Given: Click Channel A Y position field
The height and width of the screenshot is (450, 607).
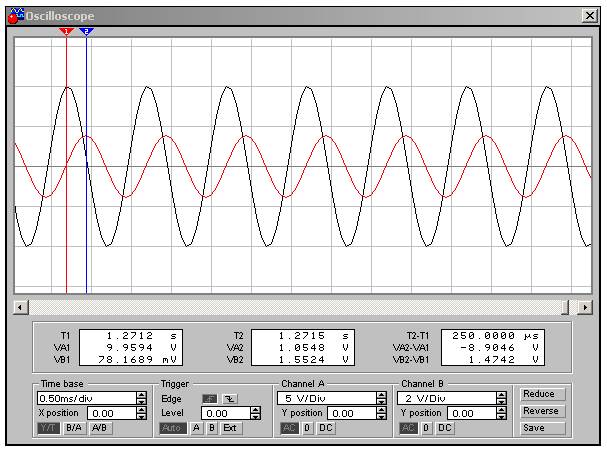Looking at the screenshot, I should (352, 413).
